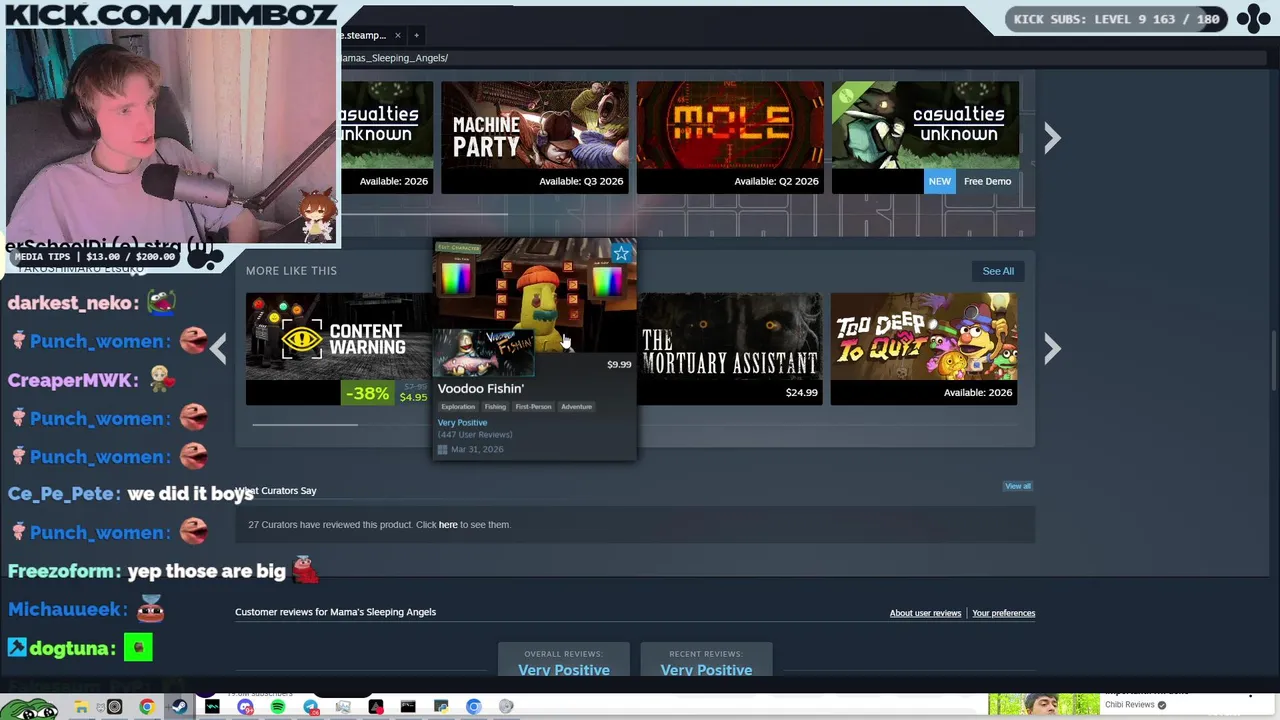The image size is (1280, 720).
Task: Close the store.steamp... browser tab
Action: [x=397, y=35]
